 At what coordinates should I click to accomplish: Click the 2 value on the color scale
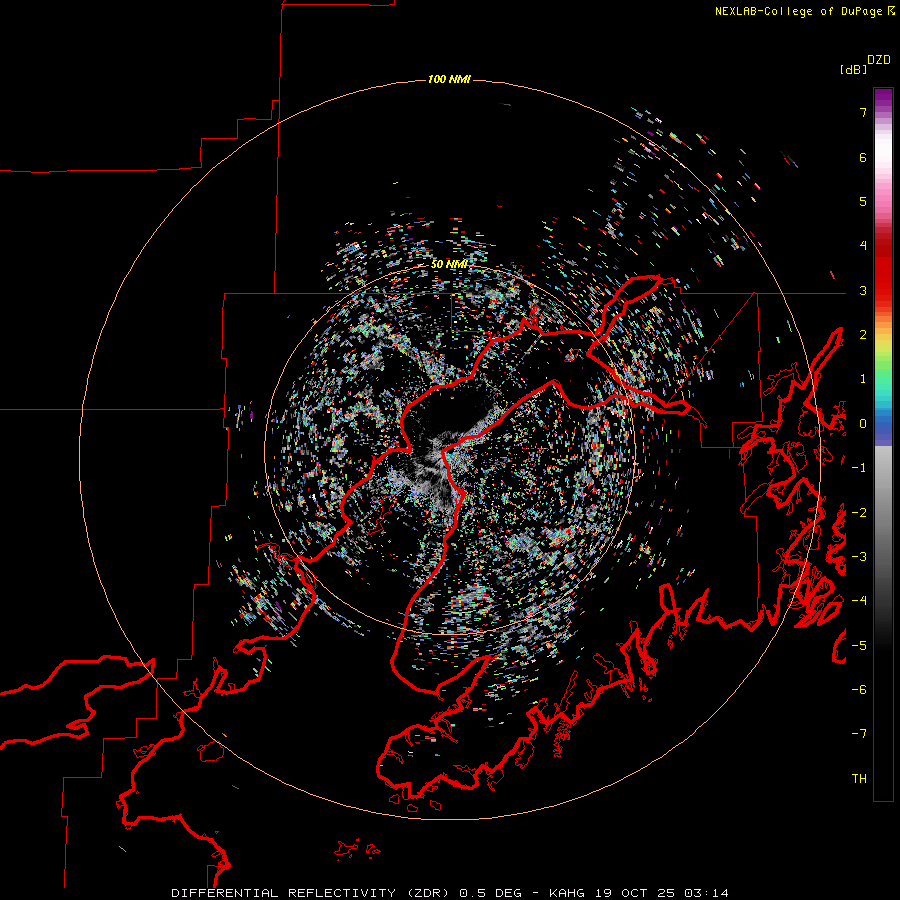pyautogui.click(x=863, y=335)
